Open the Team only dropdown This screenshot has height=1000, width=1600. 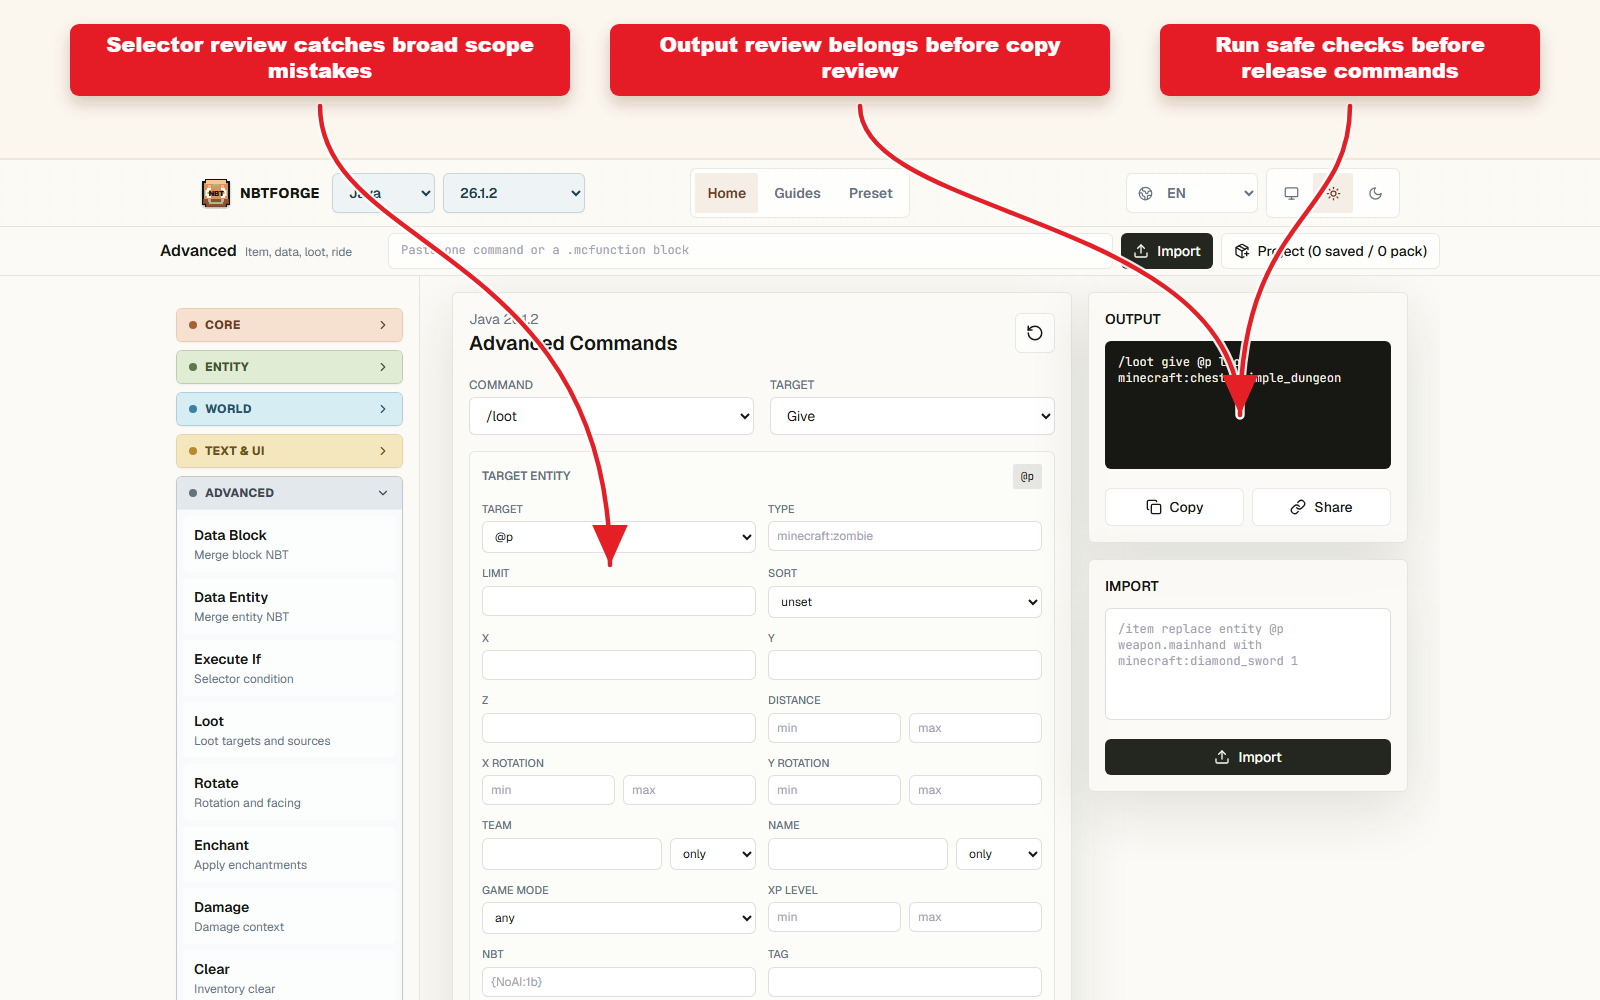(x=714, y=854)
